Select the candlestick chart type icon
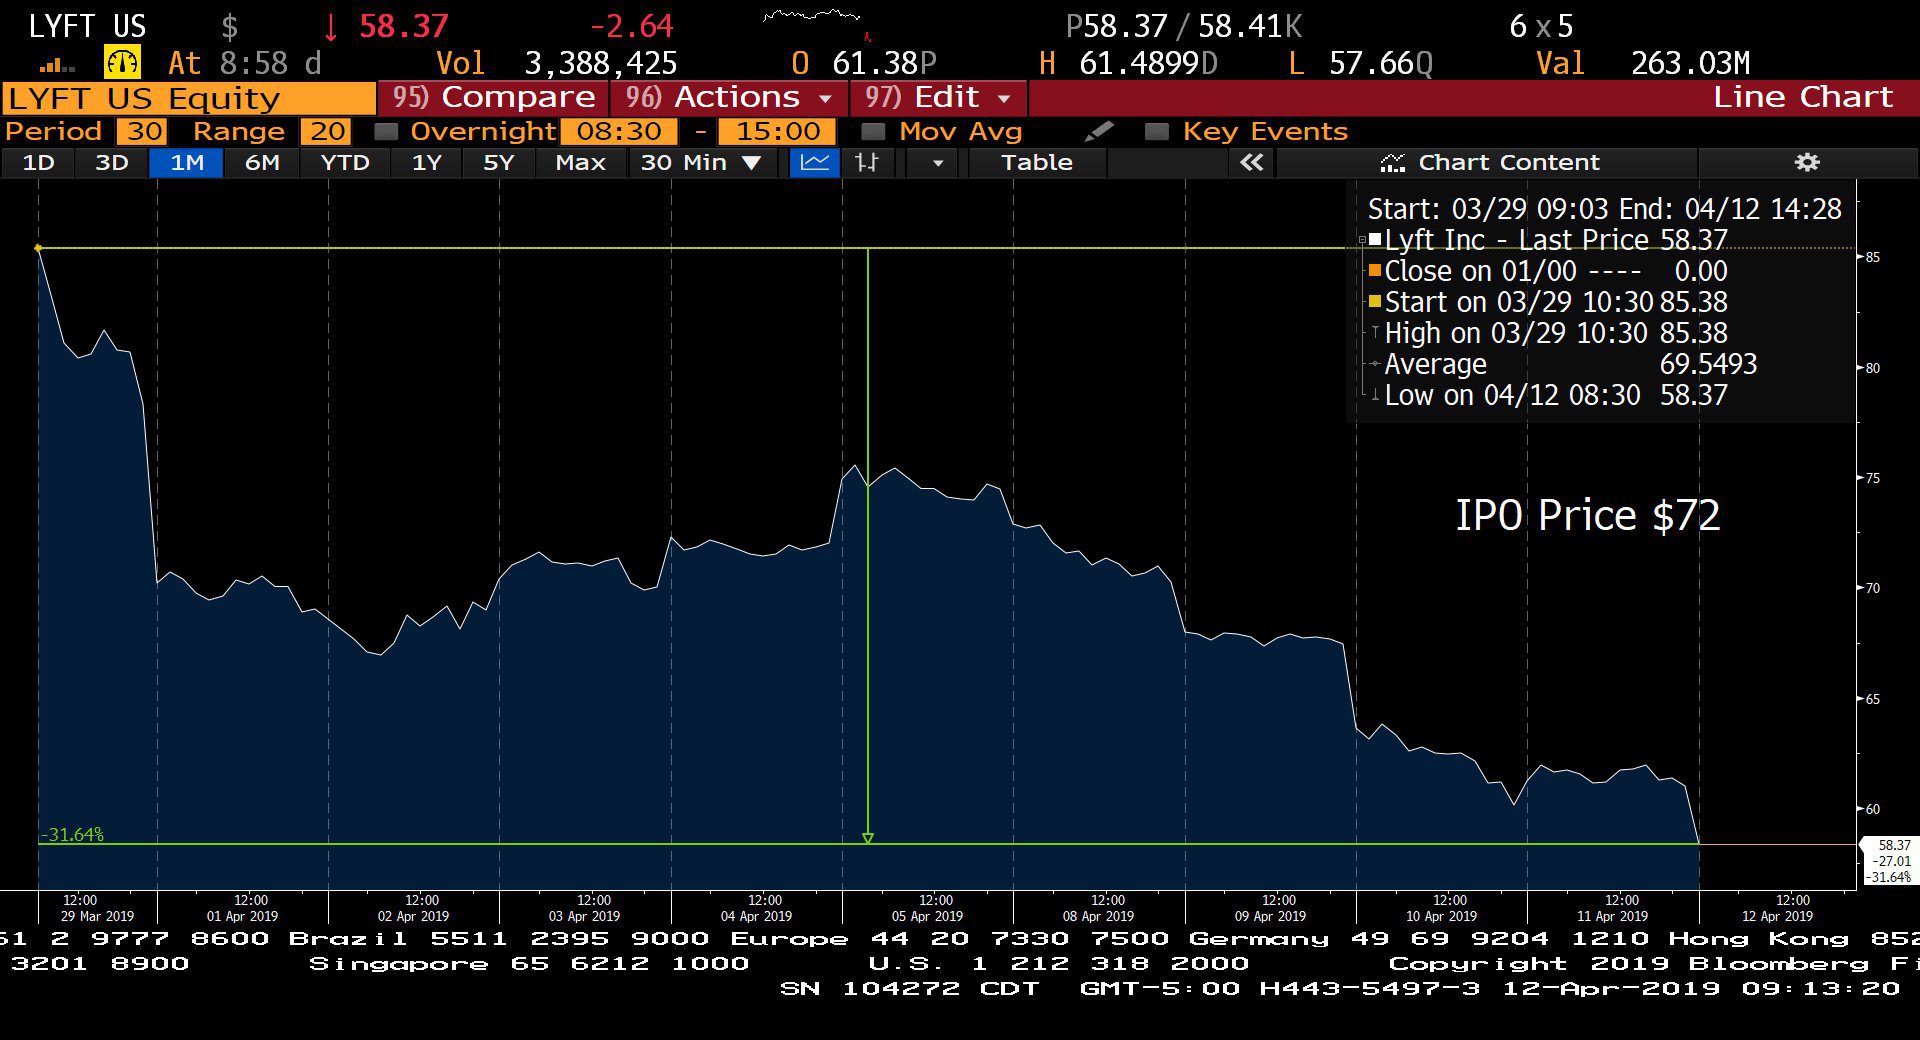 [x=867, y=162]
